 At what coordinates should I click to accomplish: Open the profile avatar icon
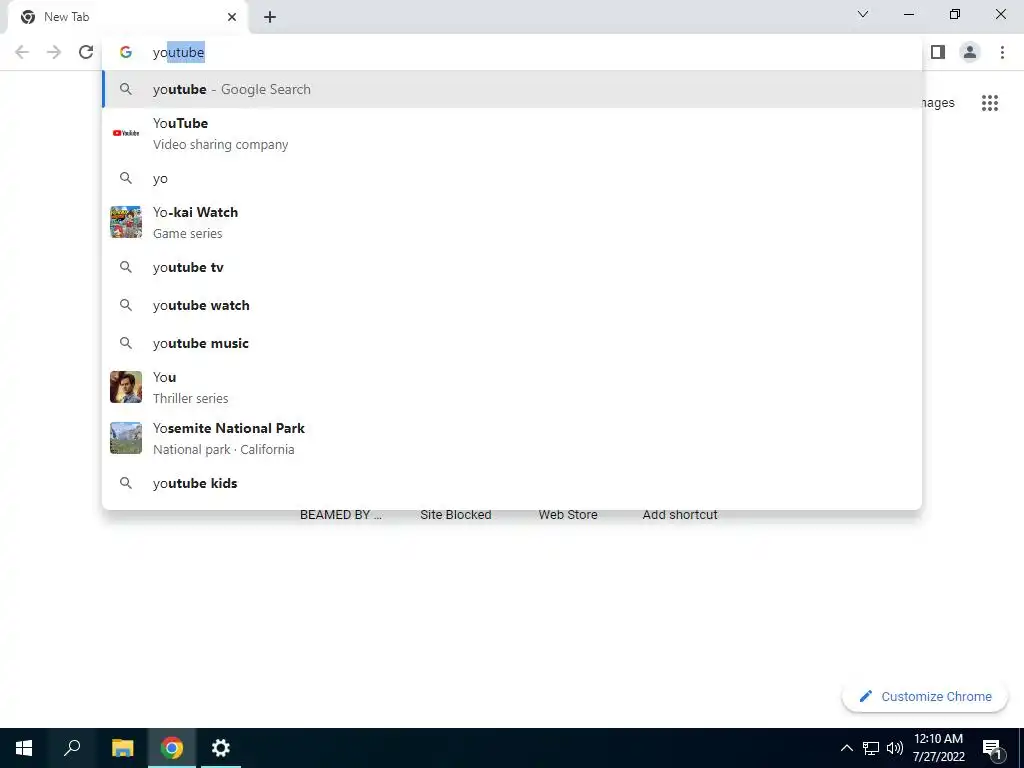point(970,52)
